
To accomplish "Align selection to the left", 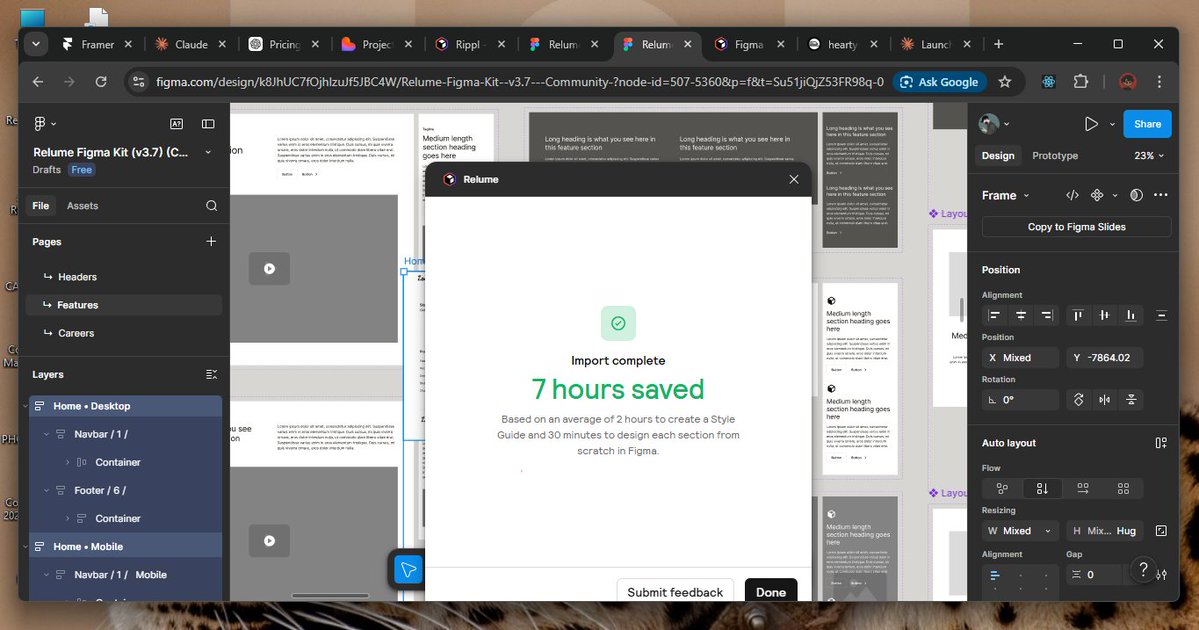I will [x=994, y=315].
